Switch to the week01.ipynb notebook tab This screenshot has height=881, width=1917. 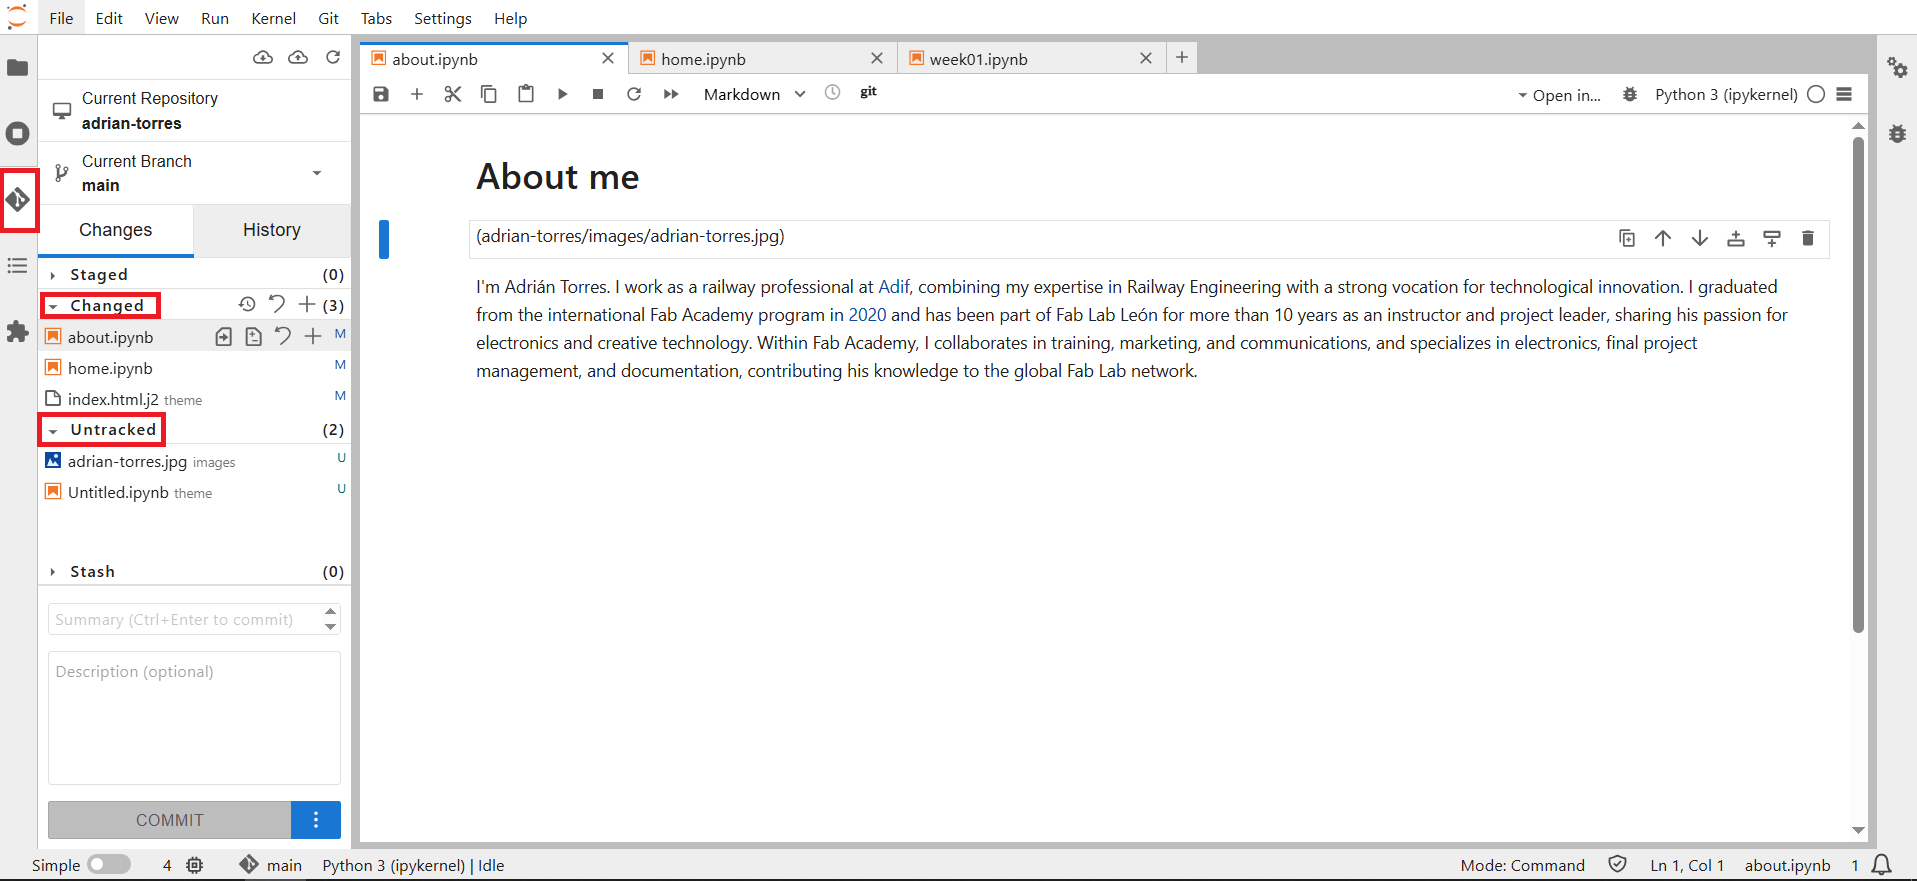(x=978, y=59)
